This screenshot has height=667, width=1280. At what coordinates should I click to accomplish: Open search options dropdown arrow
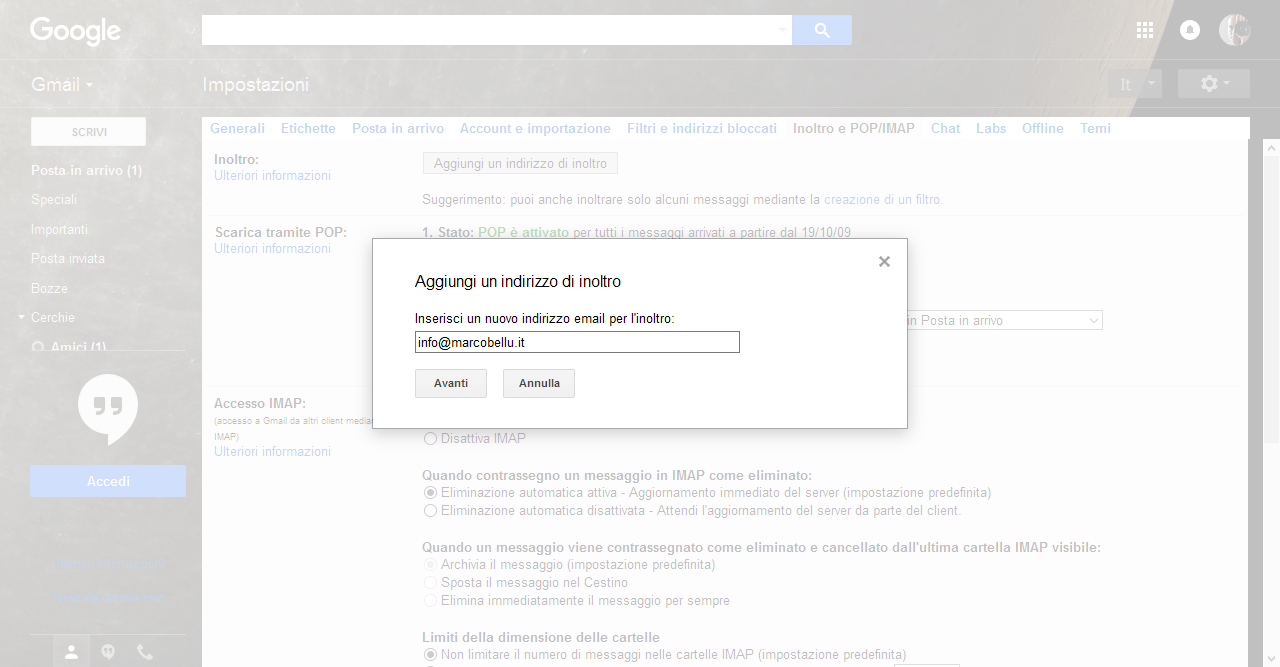[x=782, y=30]
